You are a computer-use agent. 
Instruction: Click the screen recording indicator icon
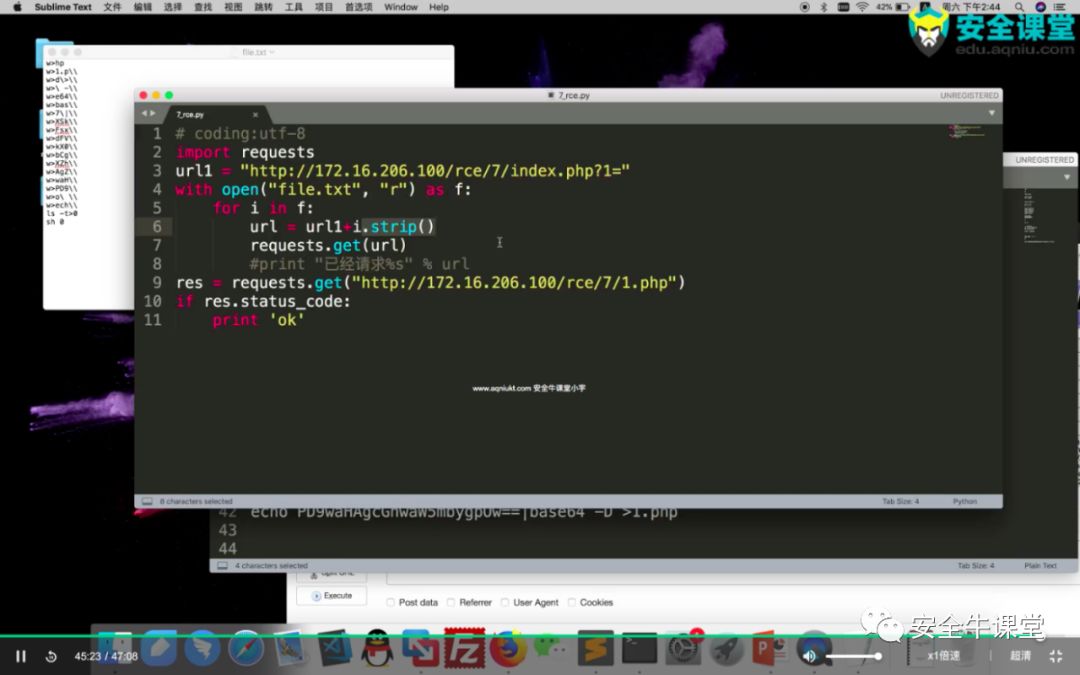pyautogui.click(x=804, y=7)
